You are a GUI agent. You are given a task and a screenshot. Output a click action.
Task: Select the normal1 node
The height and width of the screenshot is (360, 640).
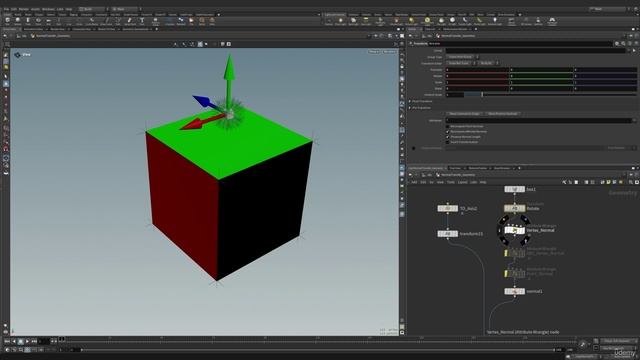tap(514, 291)
